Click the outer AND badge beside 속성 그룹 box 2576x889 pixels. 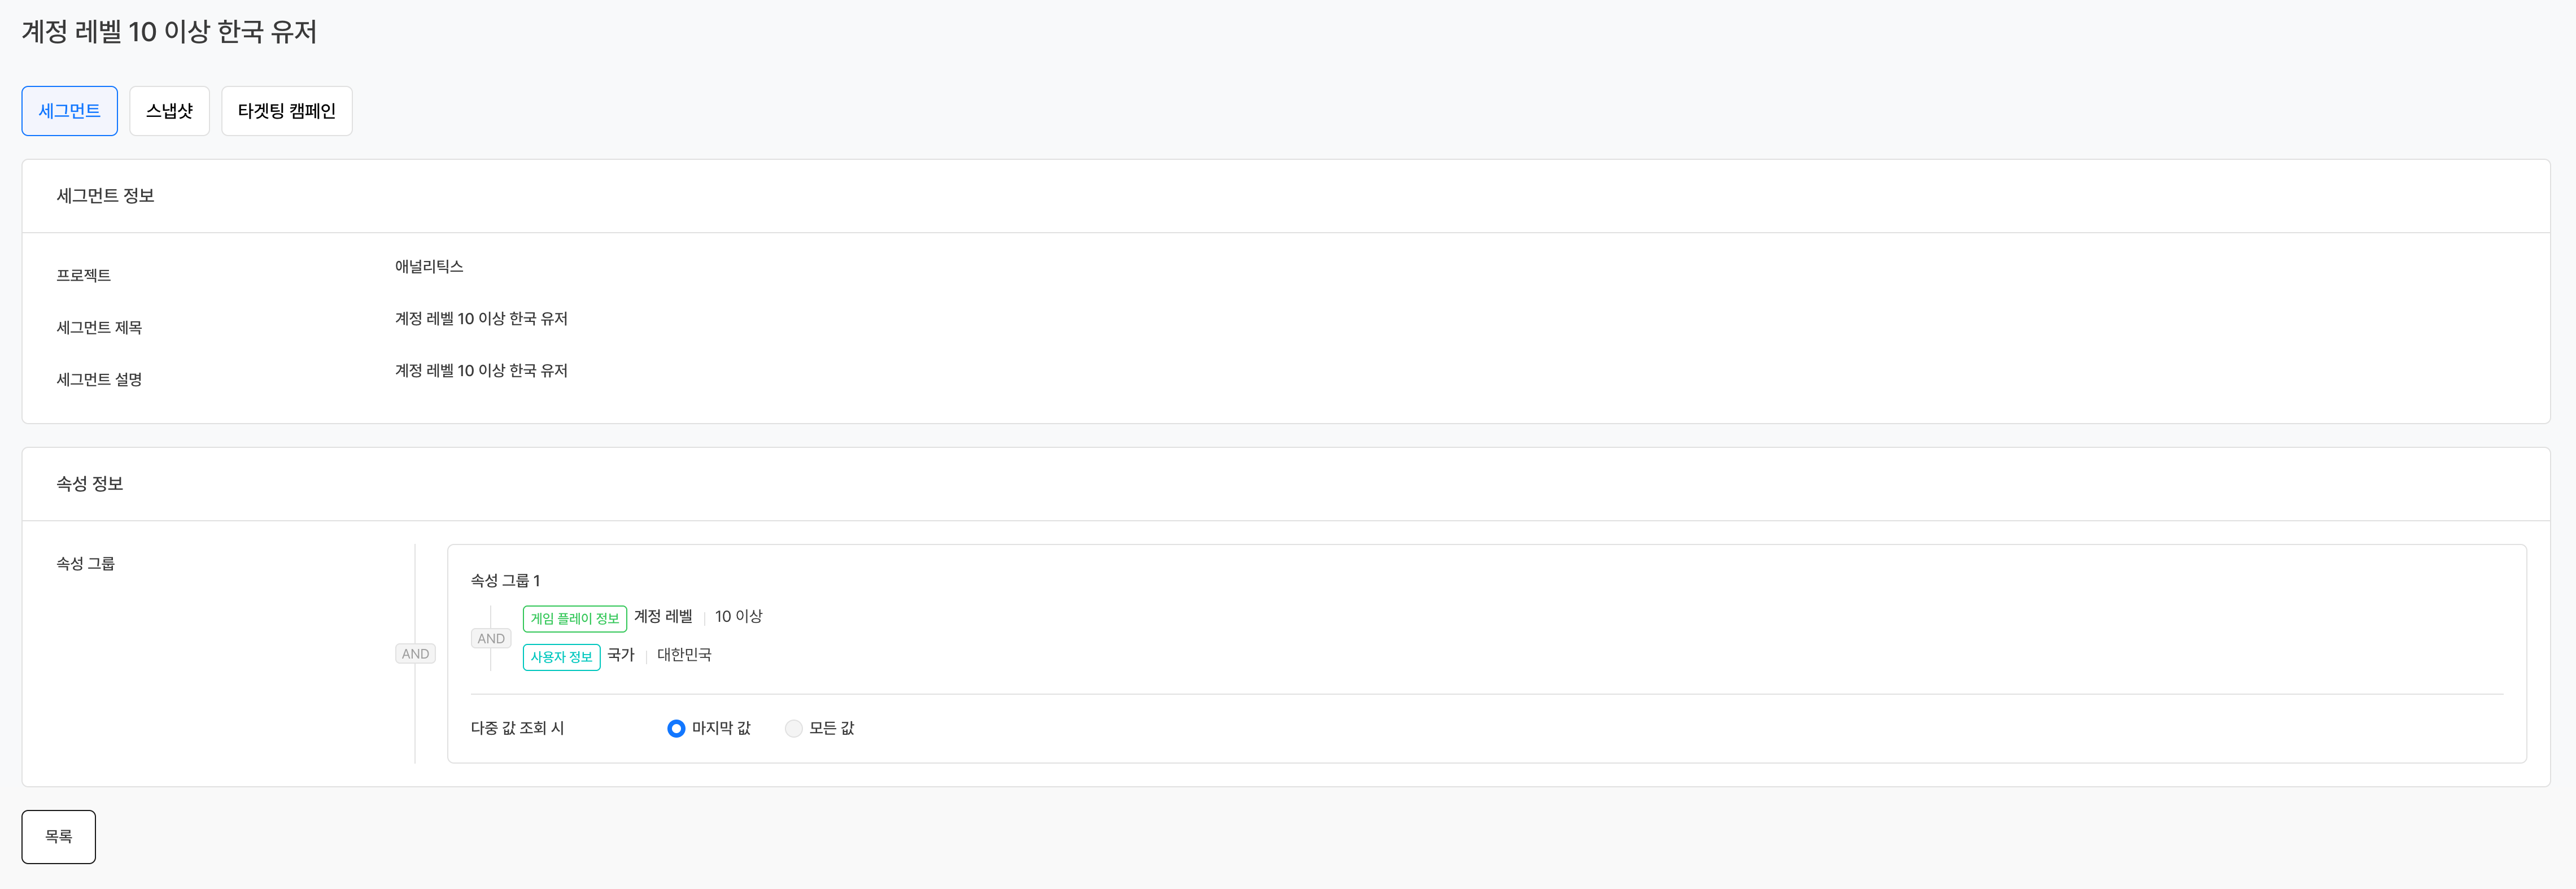(x=415, y=654)
